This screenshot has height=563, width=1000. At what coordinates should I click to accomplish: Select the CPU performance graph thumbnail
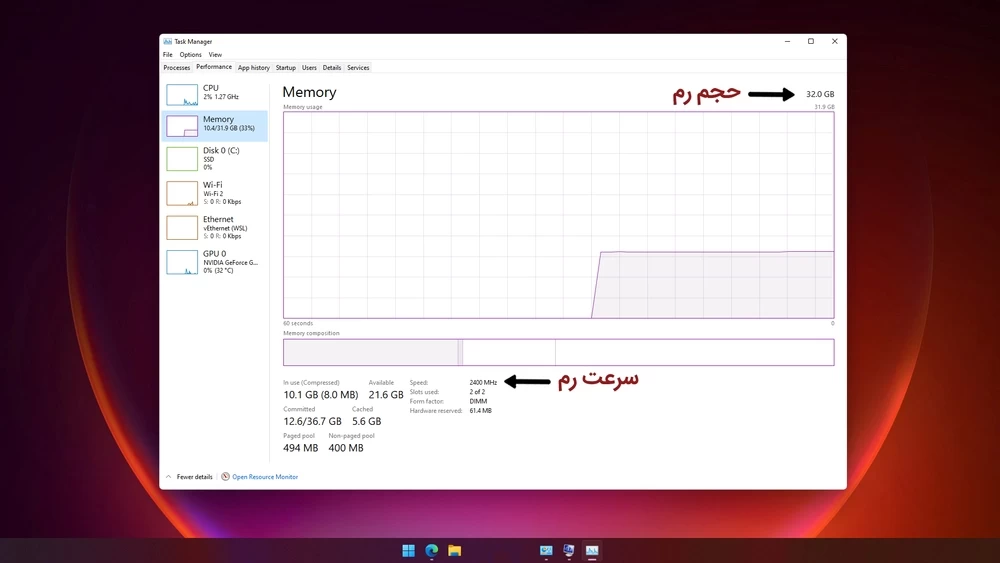coord(182,95)
